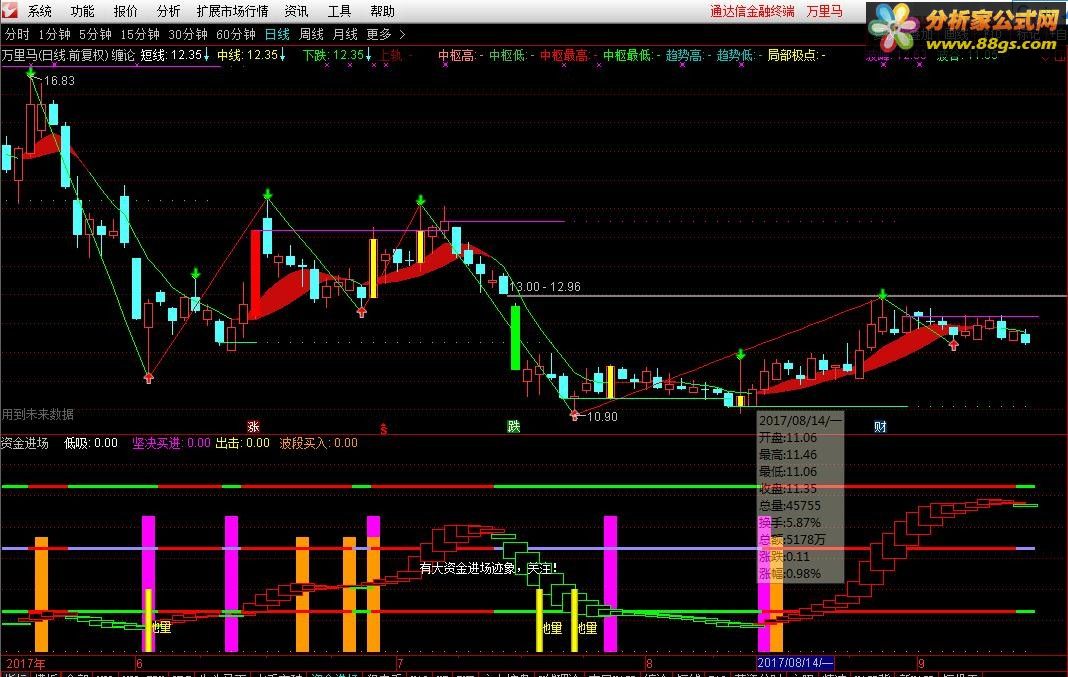This screenshot has height=677, width=1068.
Task: Click the 出击: 0.00 indicator value
Action: point(242,443)
